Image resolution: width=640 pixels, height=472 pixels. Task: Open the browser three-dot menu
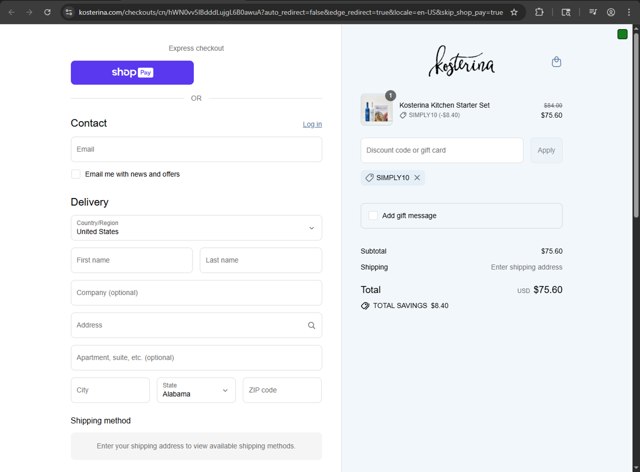click(629, 12)
